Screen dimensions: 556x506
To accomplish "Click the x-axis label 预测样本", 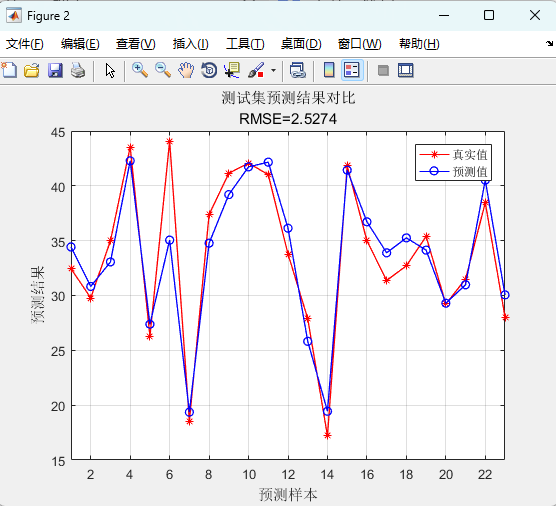I will pyautogui.click(x=288, y=494).
